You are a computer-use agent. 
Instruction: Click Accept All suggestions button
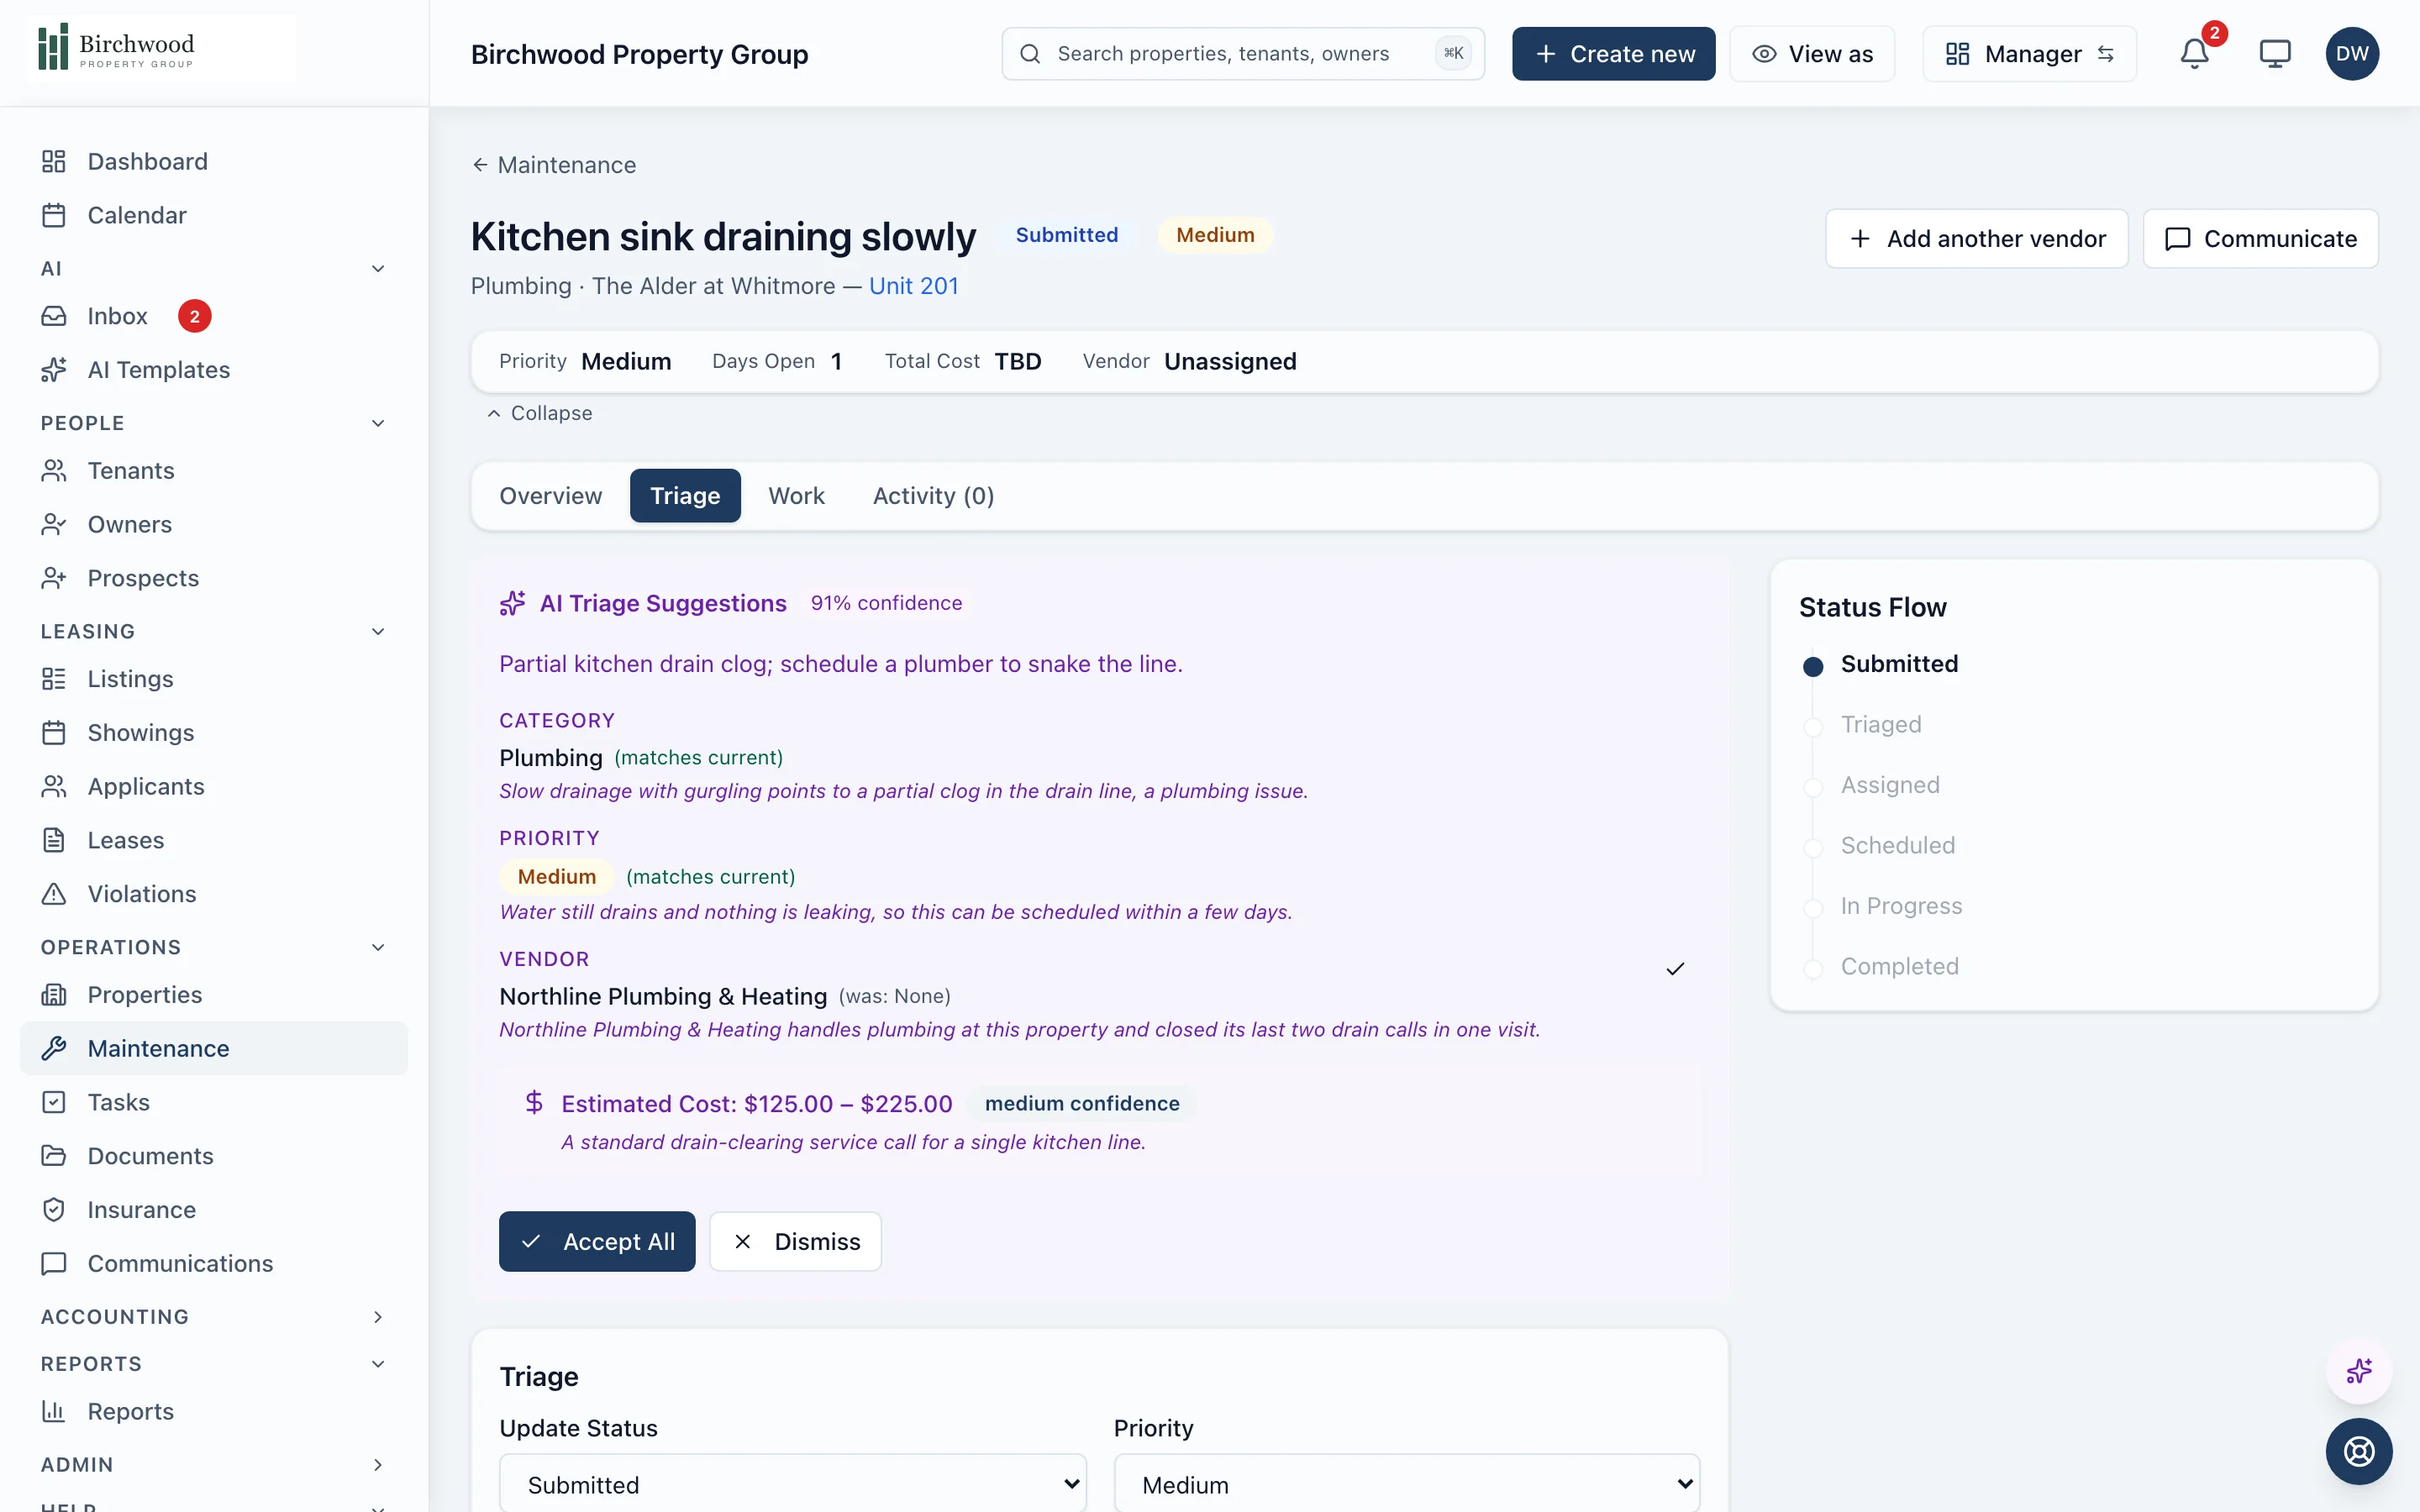click(x=597, y=1241)
